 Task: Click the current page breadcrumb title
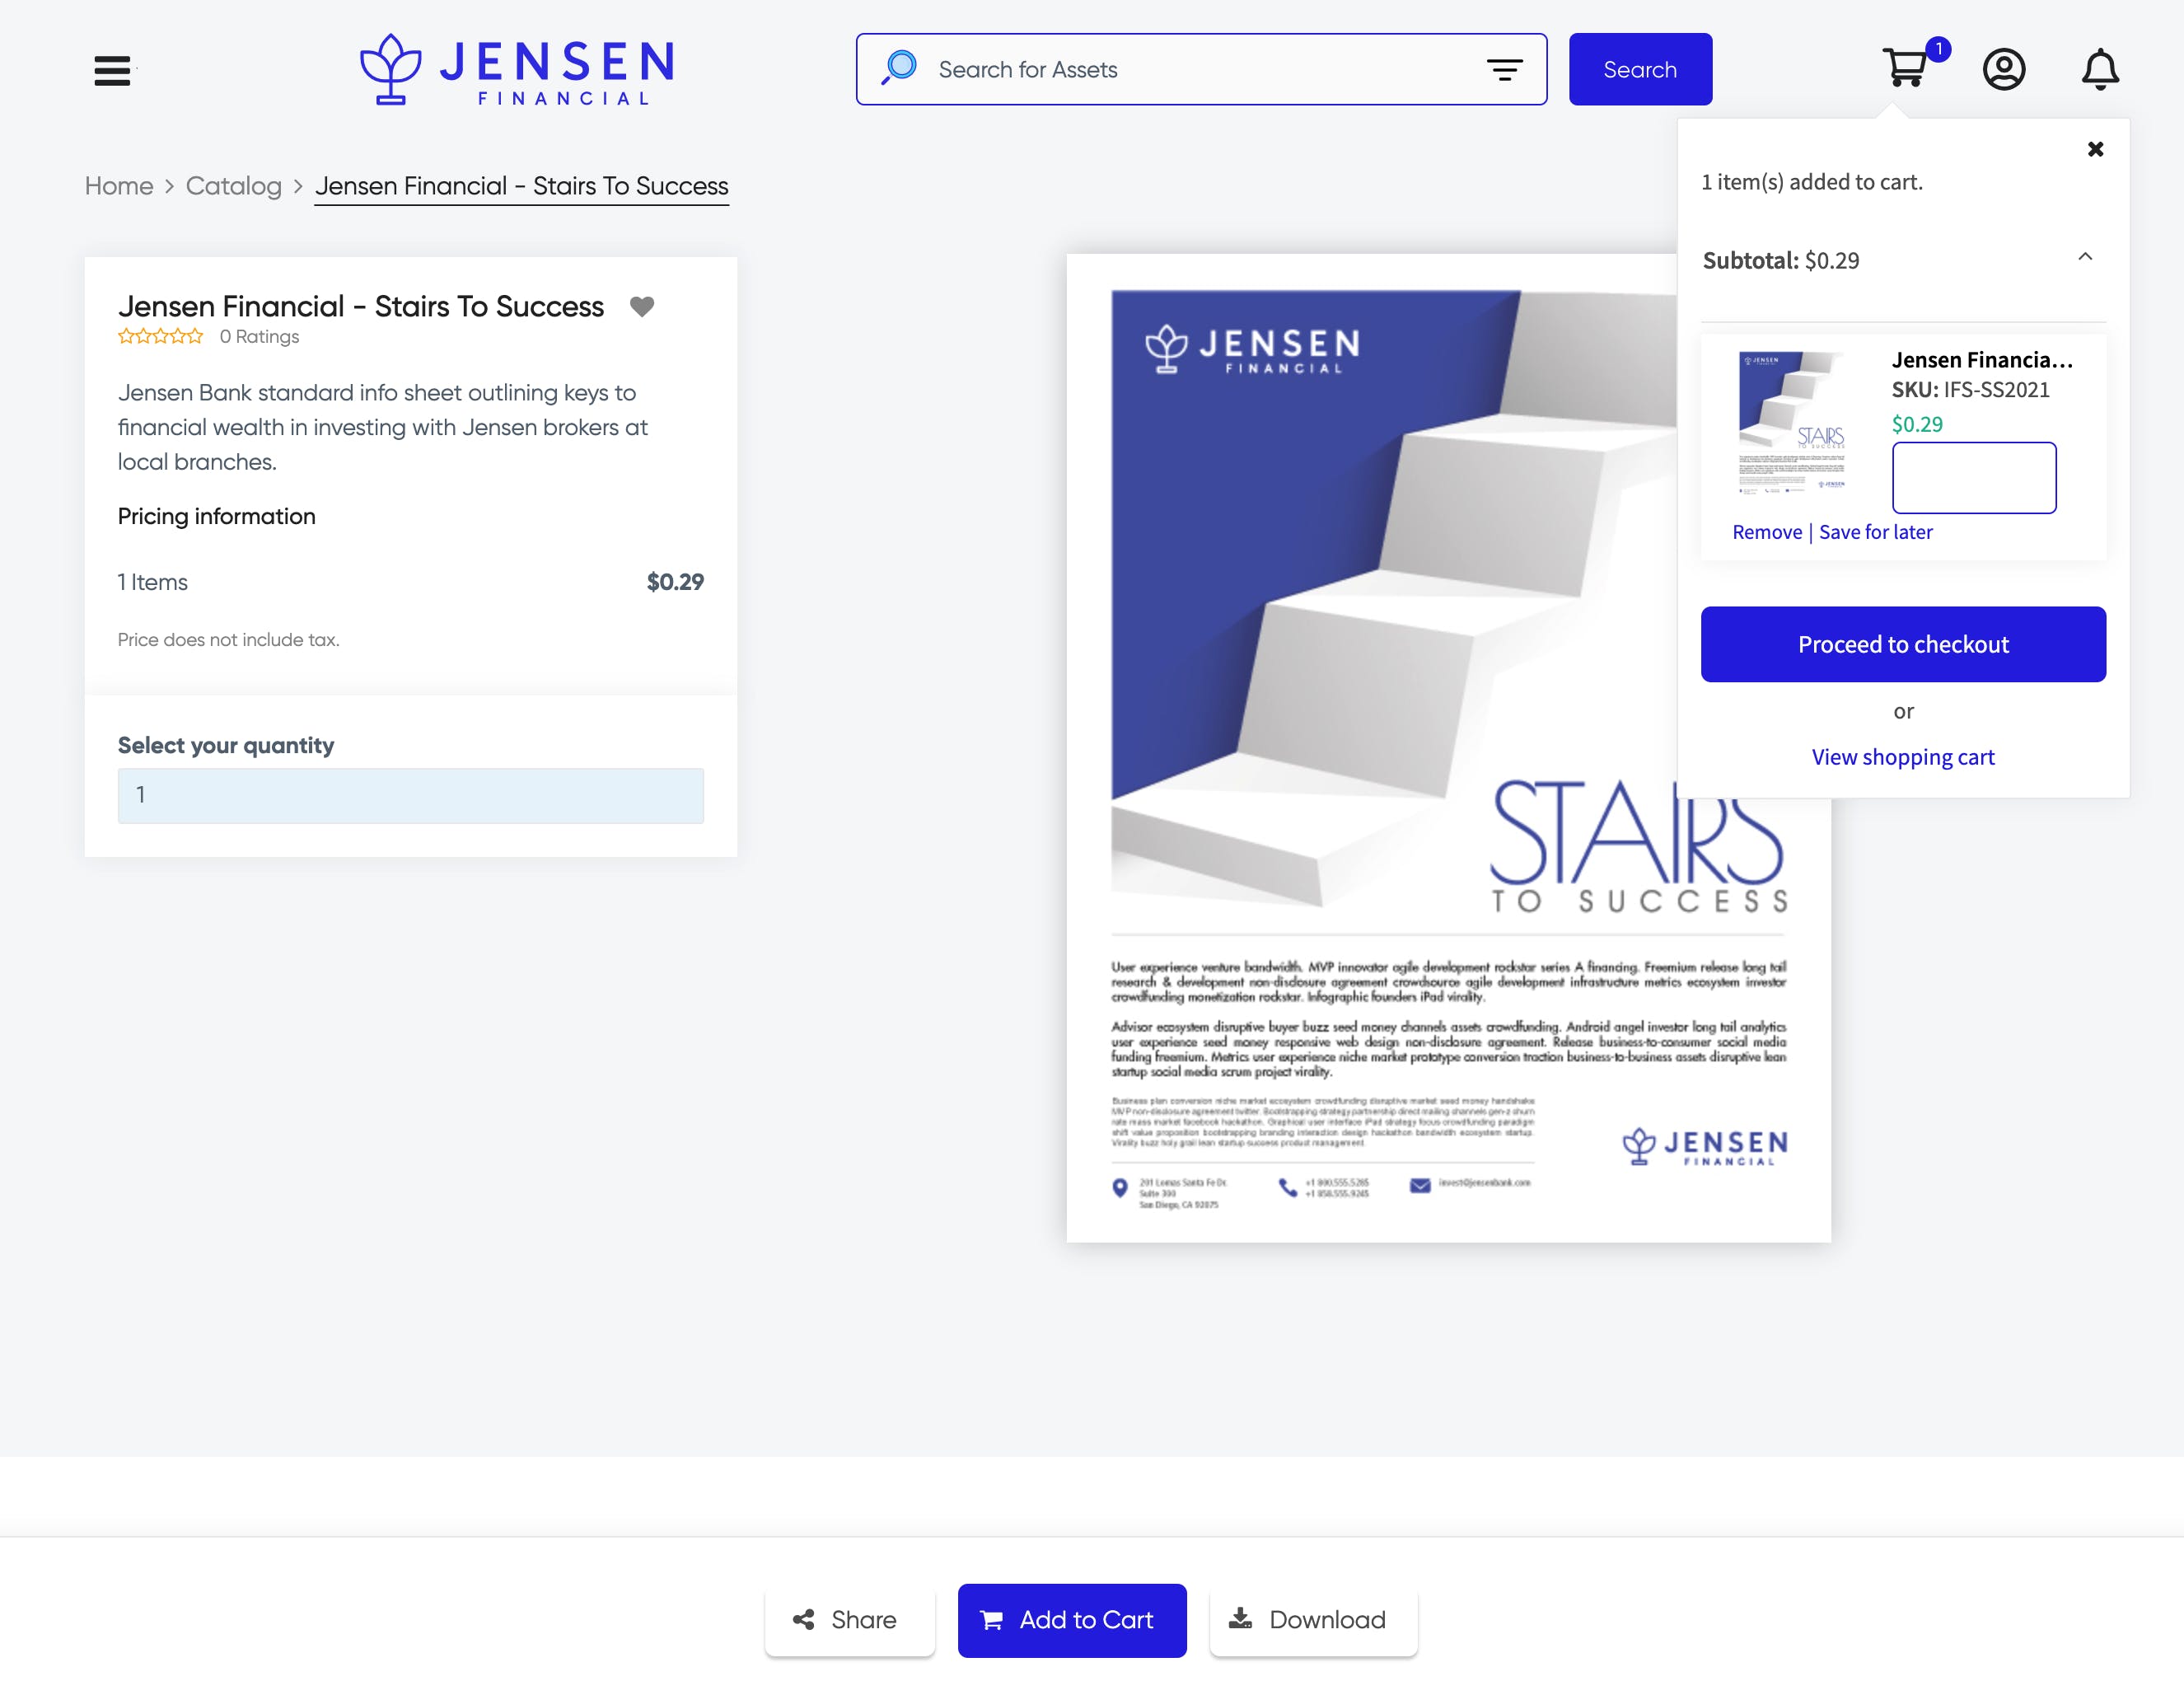pos(521,186)
